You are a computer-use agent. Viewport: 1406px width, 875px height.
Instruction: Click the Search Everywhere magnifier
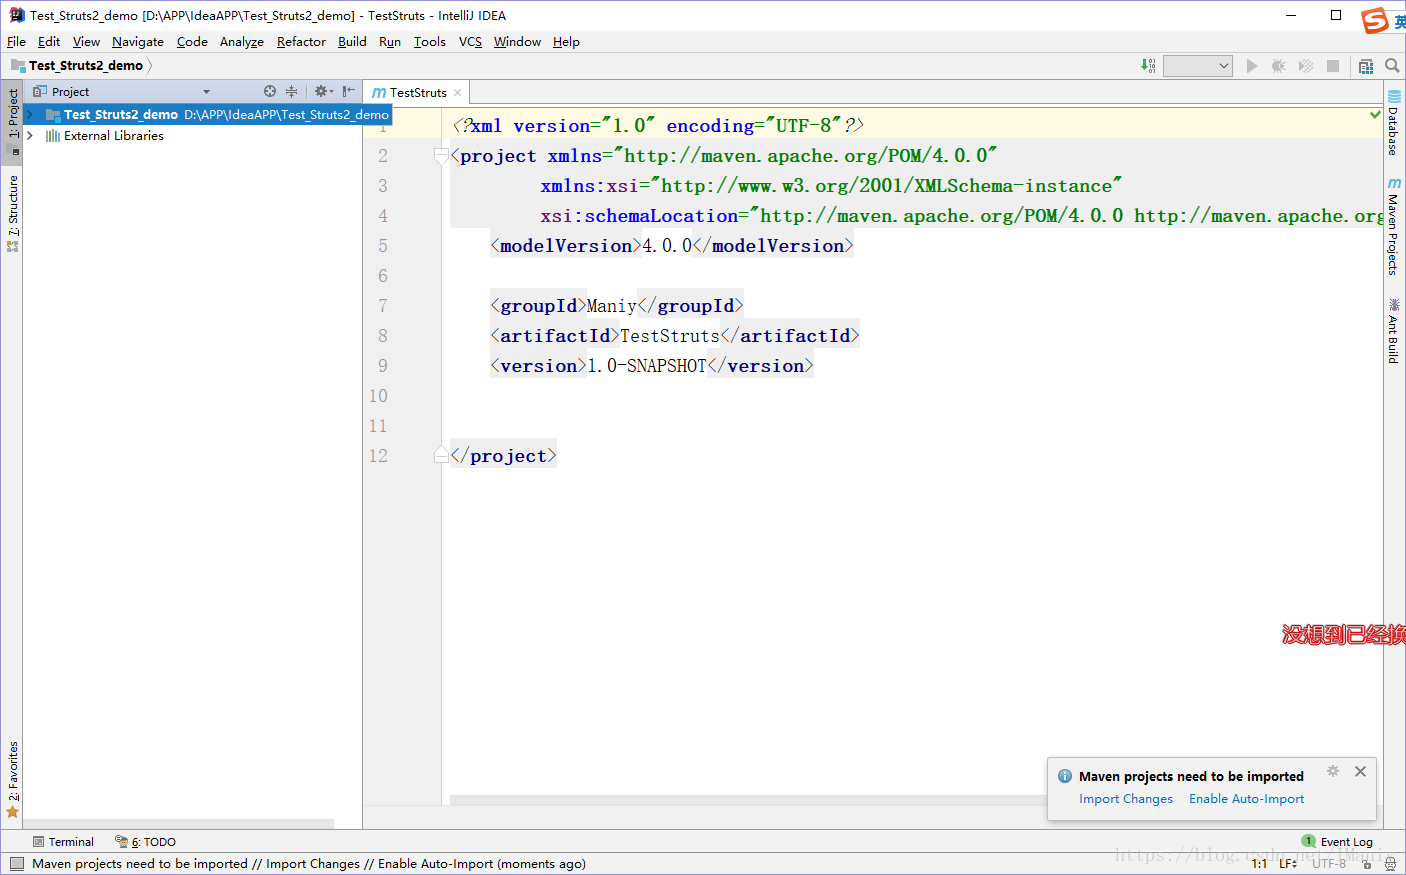(x=1392, y=66)
